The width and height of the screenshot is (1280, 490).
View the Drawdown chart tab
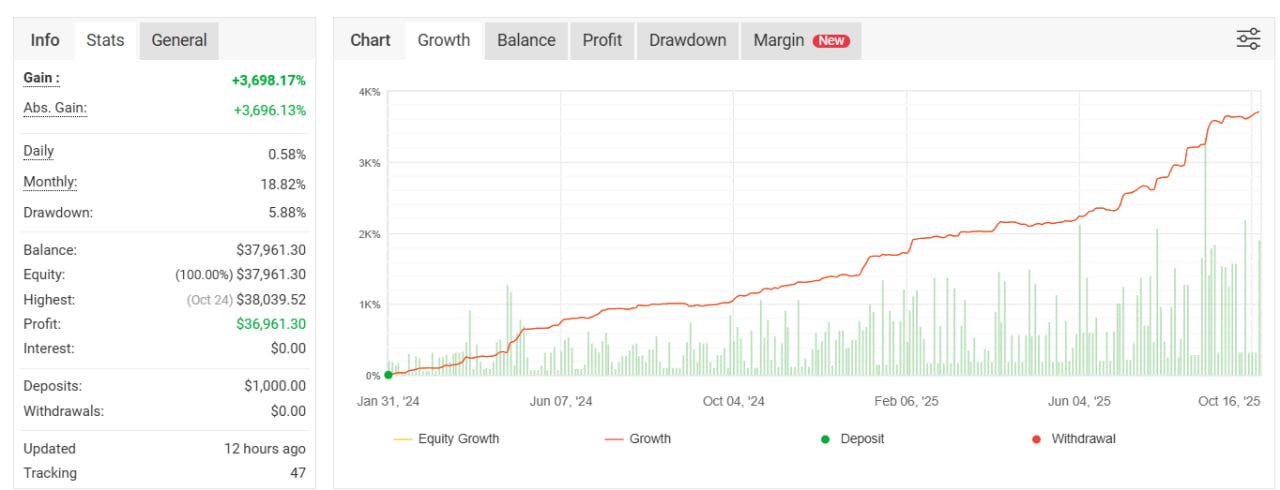tap(687, 41)
